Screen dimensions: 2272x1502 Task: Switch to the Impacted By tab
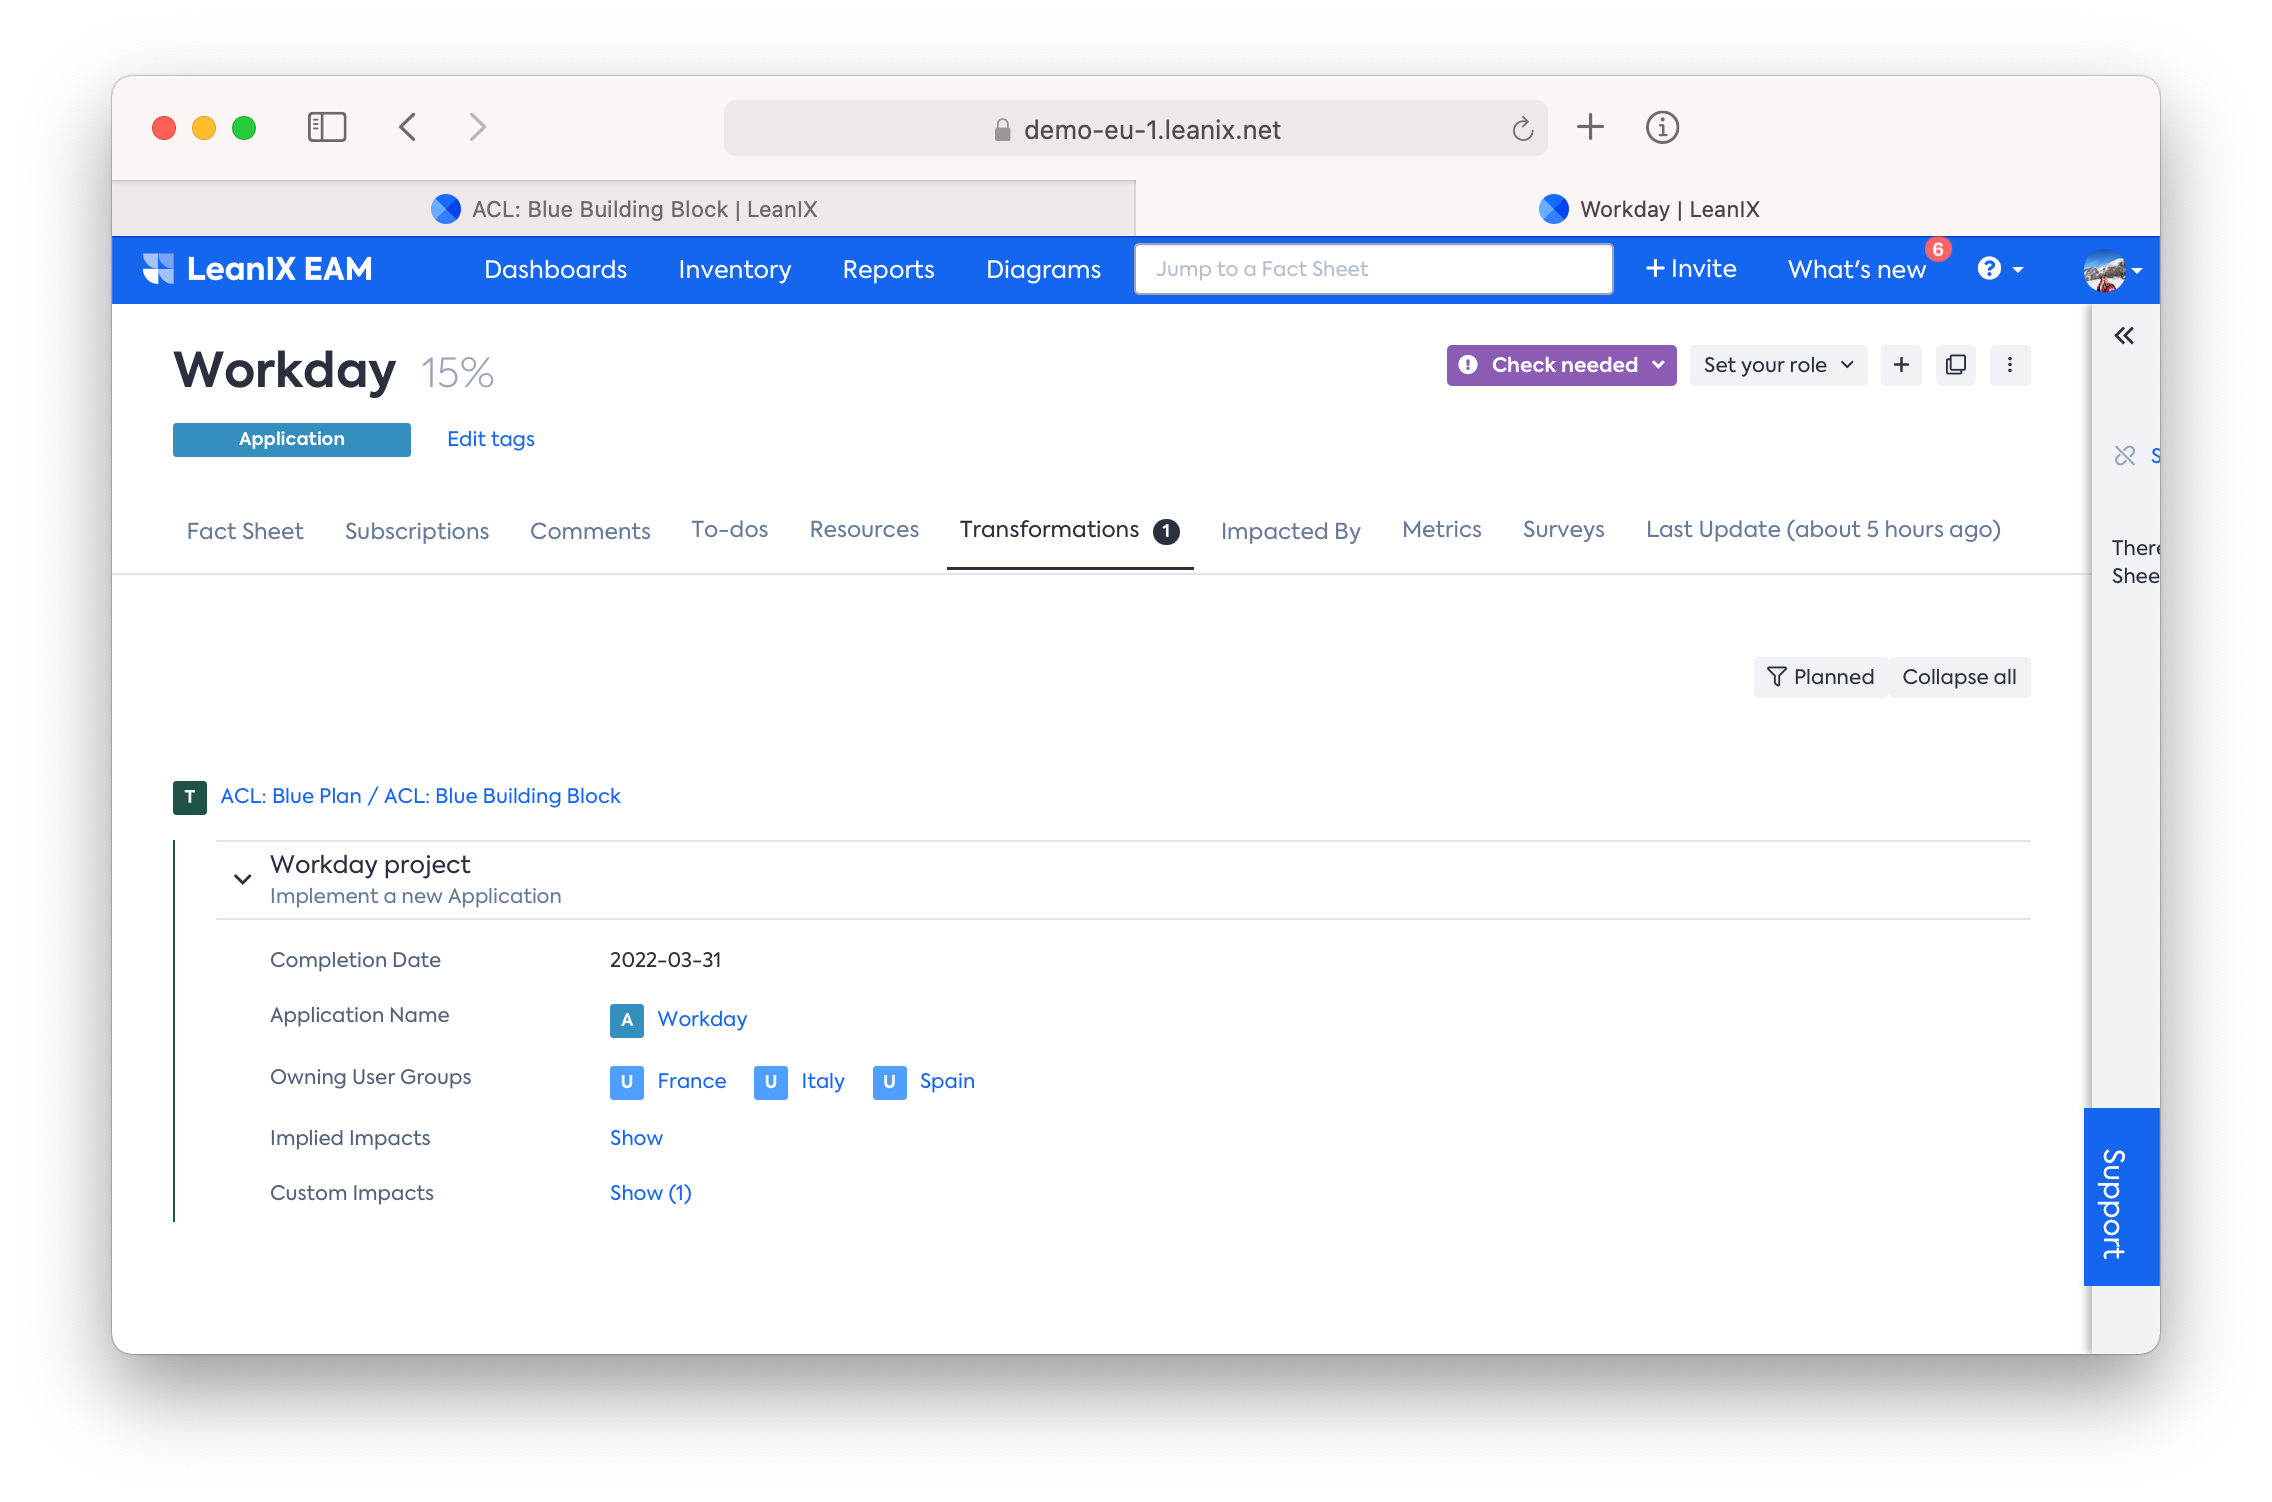(x=1290, y=531)
